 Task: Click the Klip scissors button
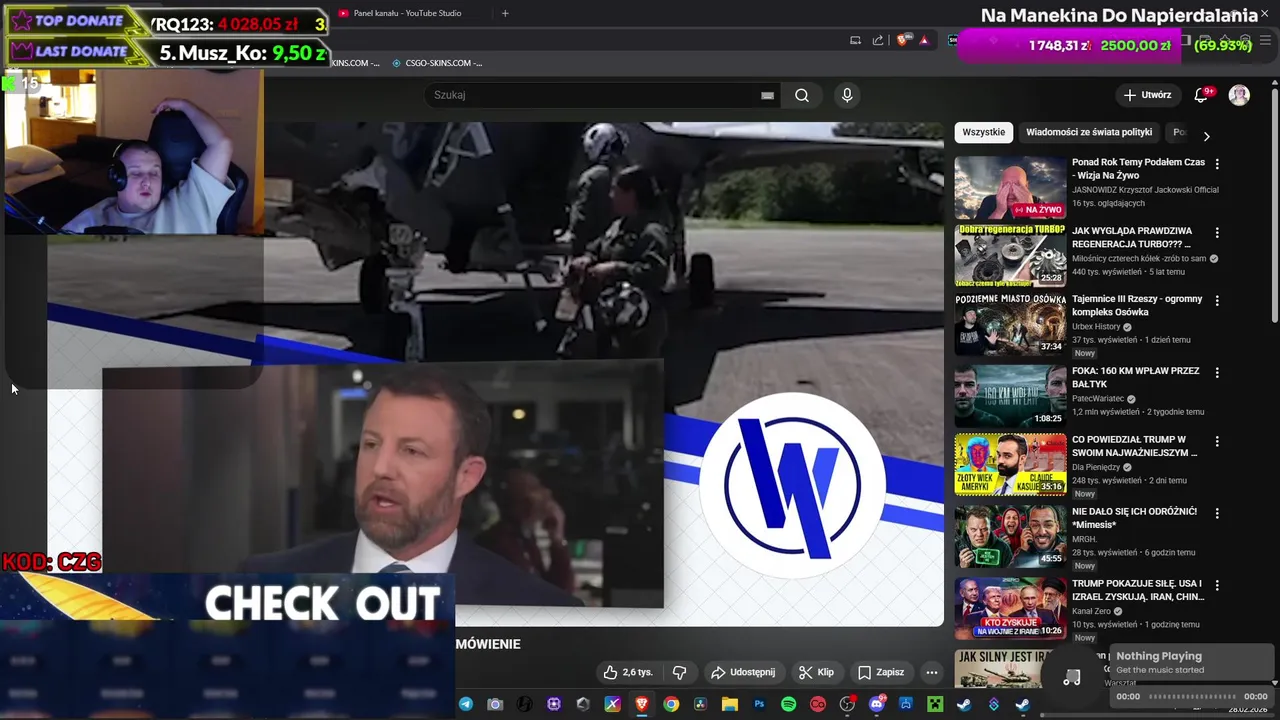[x=816, y=672]
